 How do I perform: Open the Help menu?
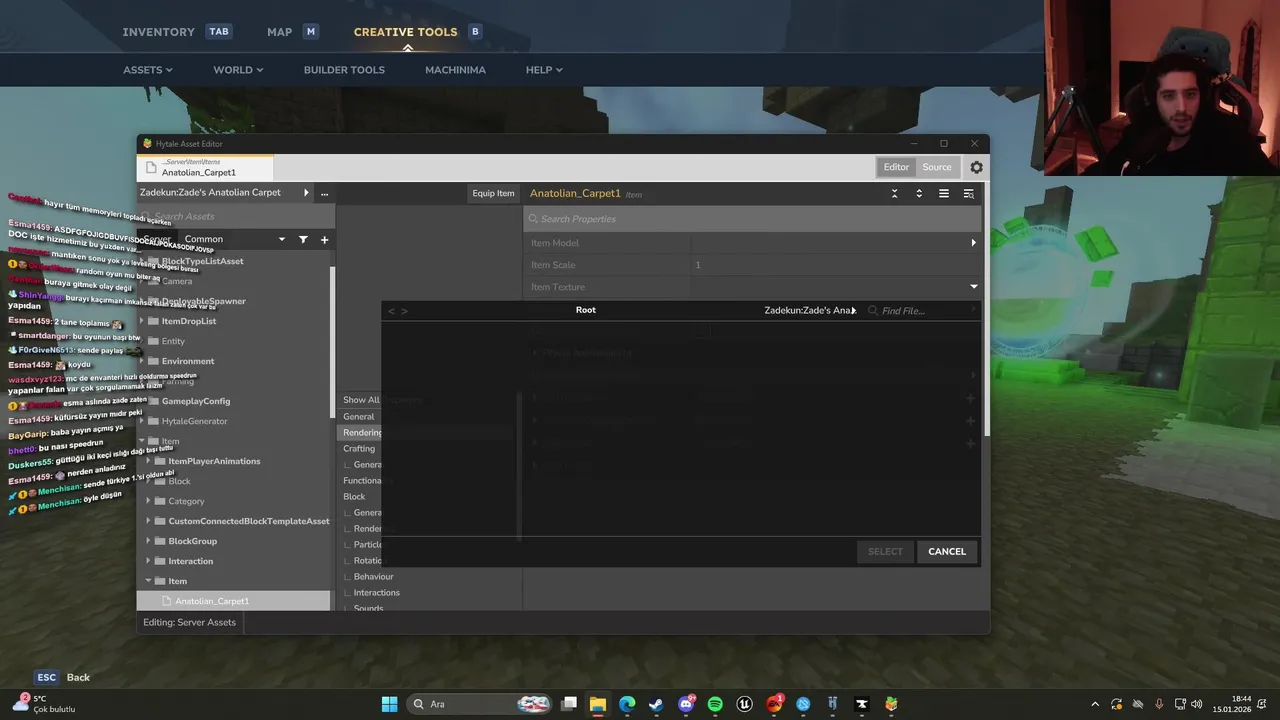544,70
